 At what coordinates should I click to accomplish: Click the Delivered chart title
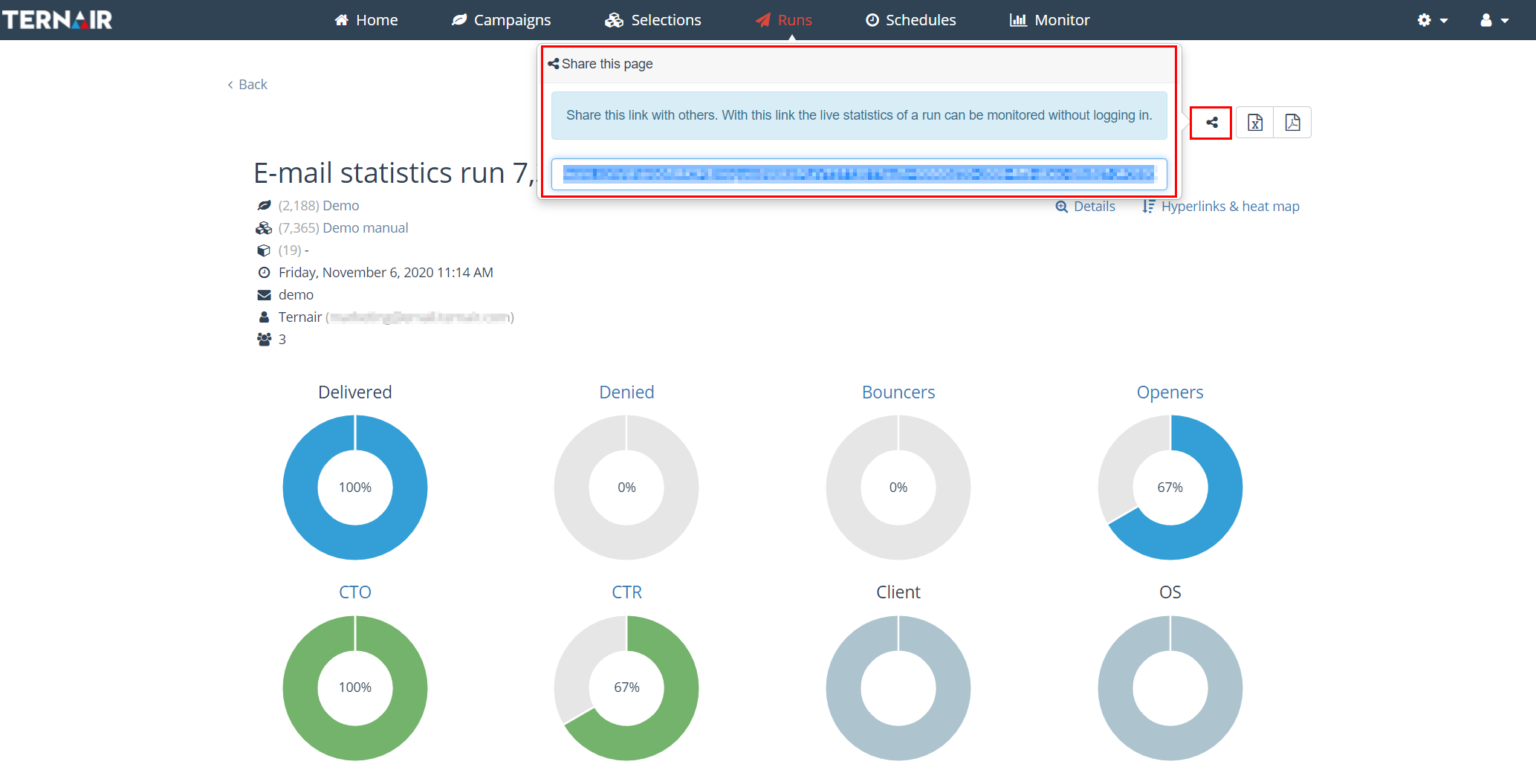point(355,392)
